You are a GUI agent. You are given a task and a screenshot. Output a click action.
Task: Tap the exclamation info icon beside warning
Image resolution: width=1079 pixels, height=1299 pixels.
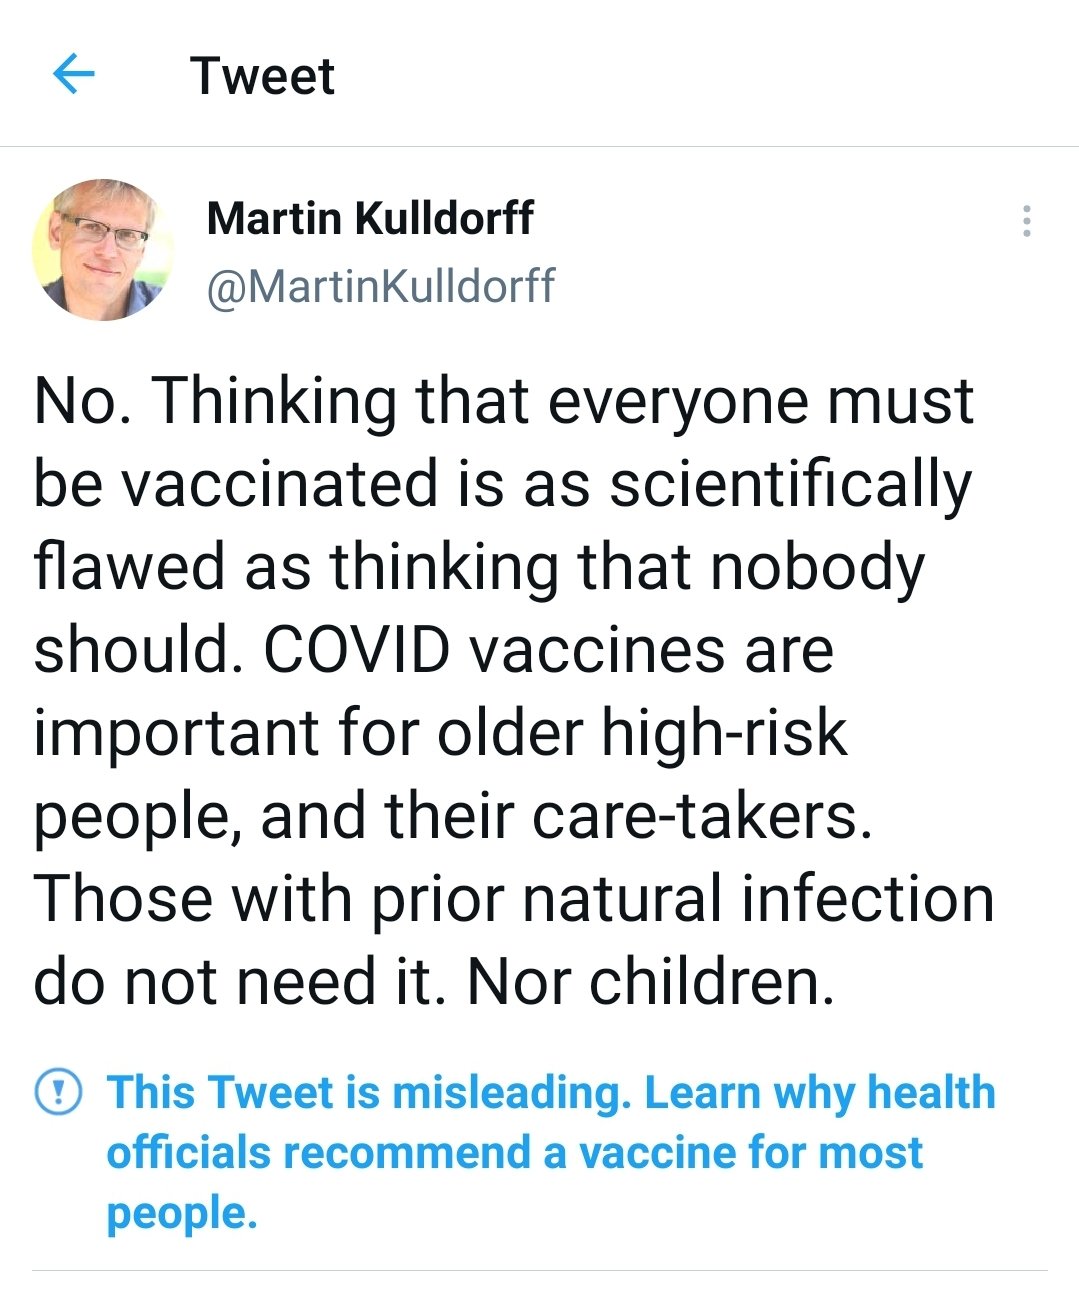pyautogui.click(x=57, y=1091)
